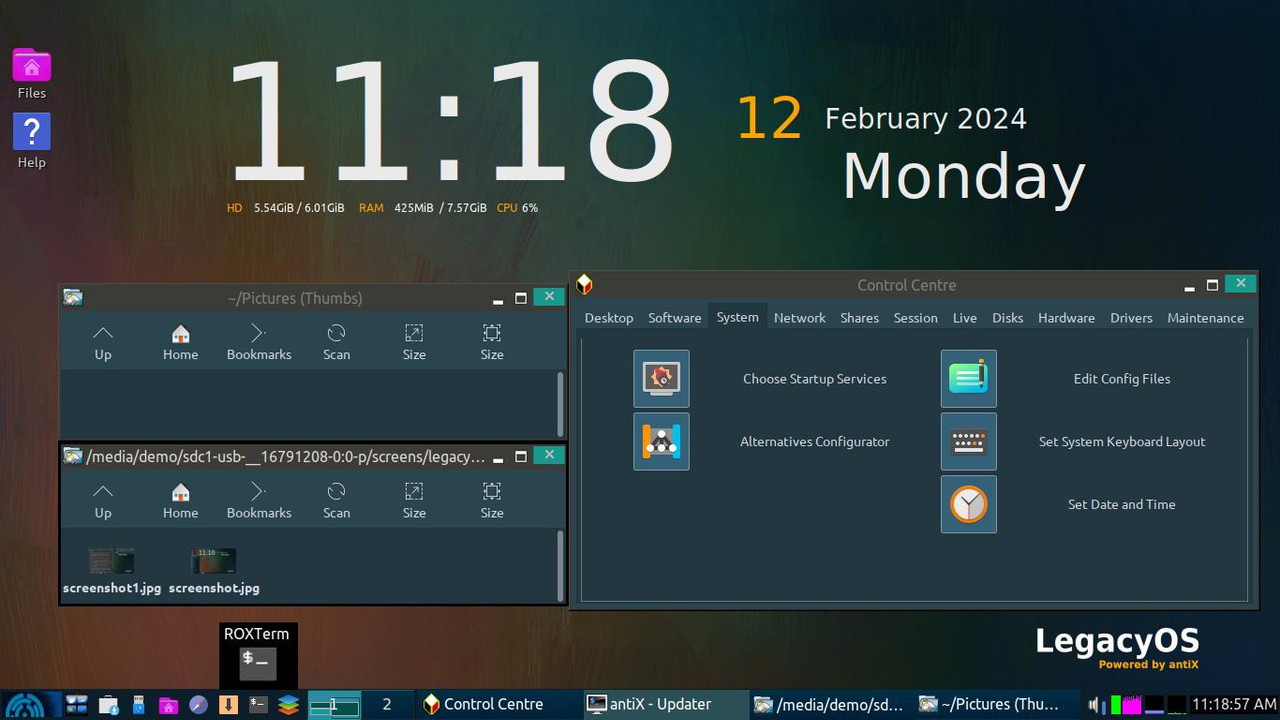Rescan directory in the ~/Pictures window
This screenshot has width=1280, height=720.
pyautogui.click(x=337, y=341)
